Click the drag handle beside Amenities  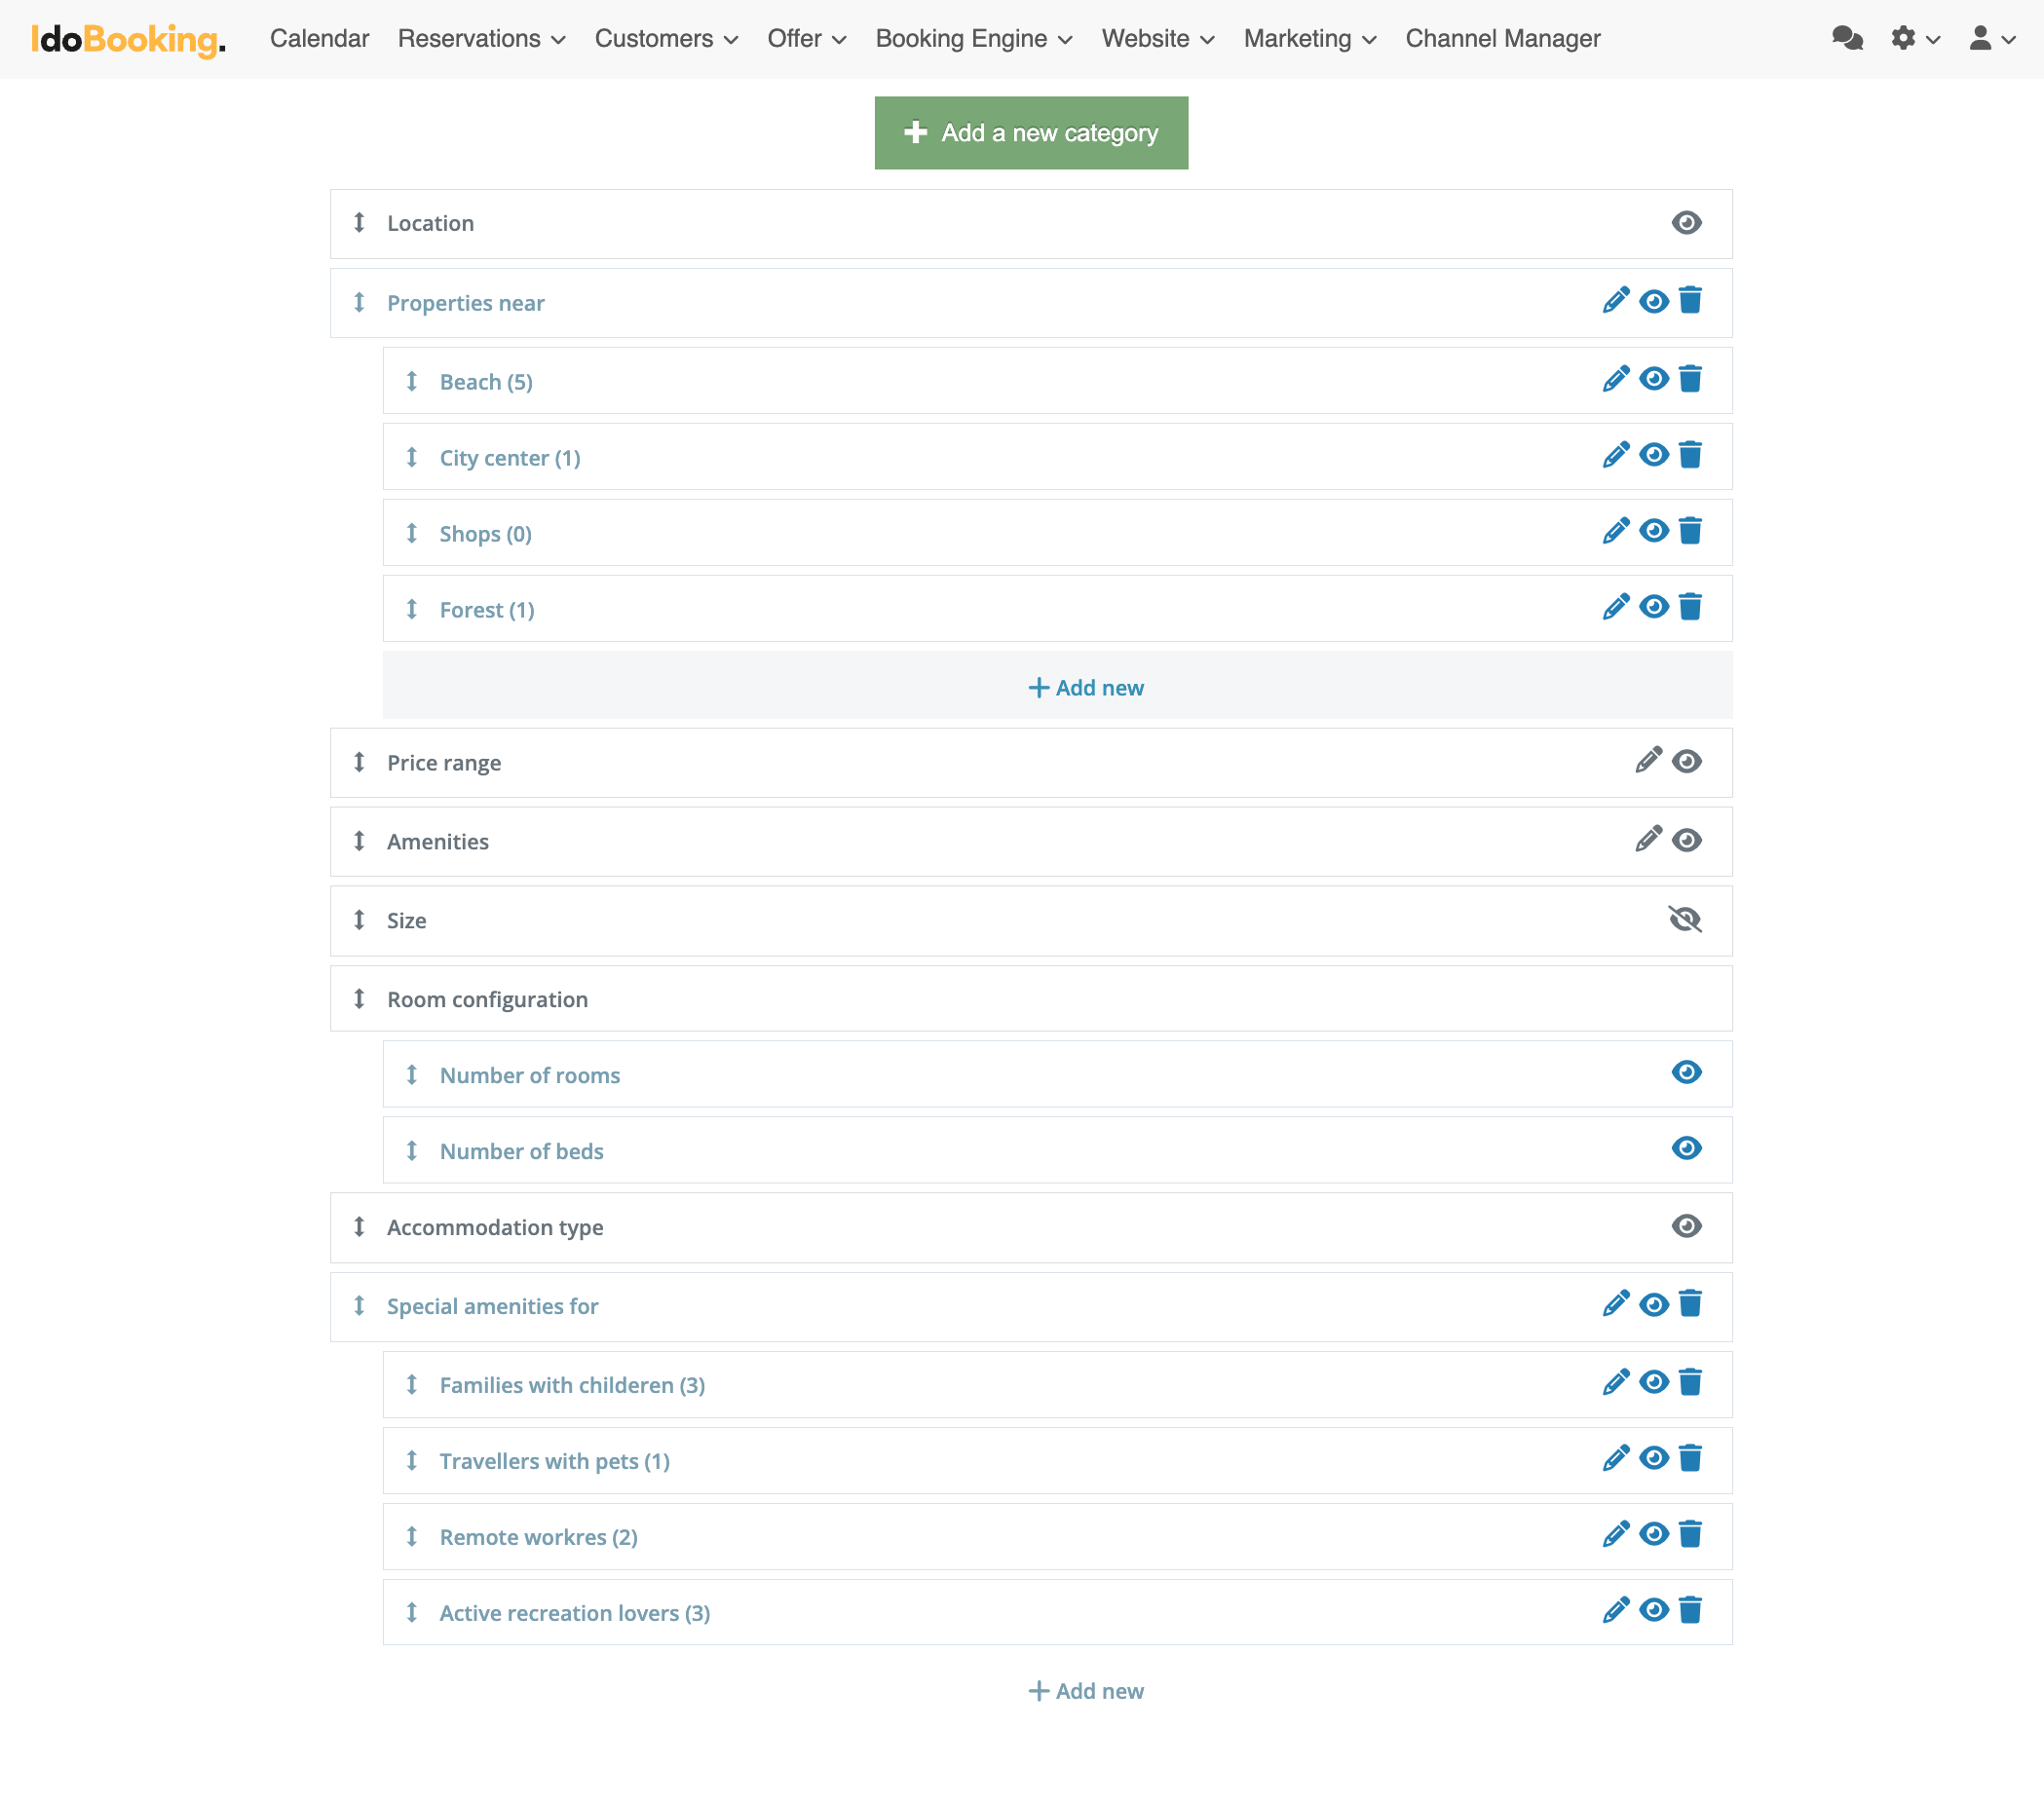click(x=359, y=841)
